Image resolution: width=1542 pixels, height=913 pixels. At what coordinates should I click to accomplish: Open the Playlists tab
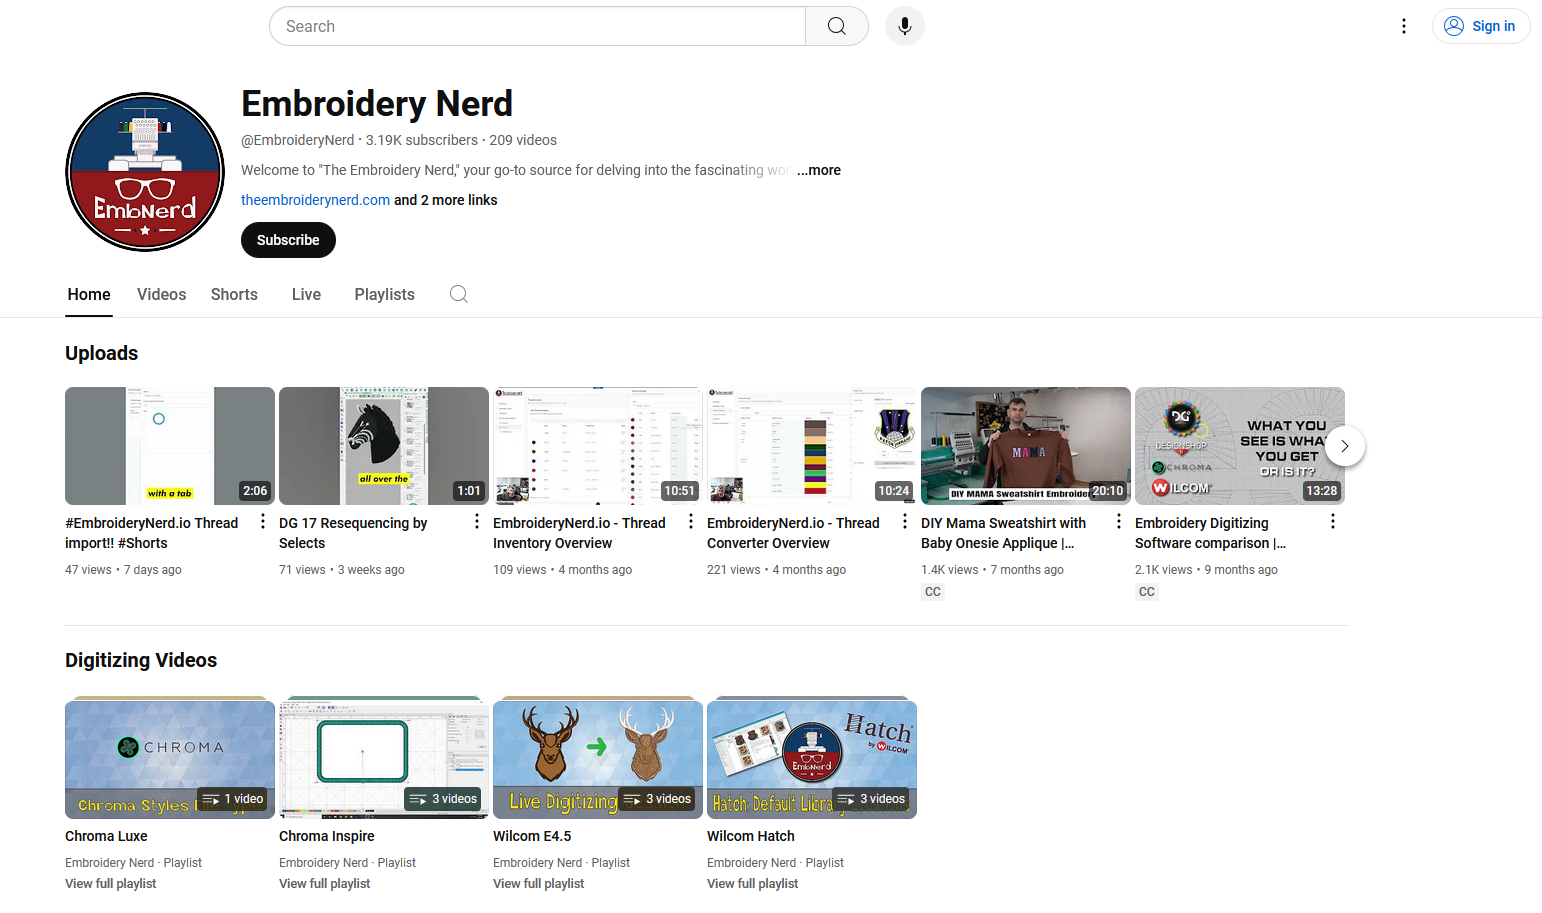[x=384, y=294]
